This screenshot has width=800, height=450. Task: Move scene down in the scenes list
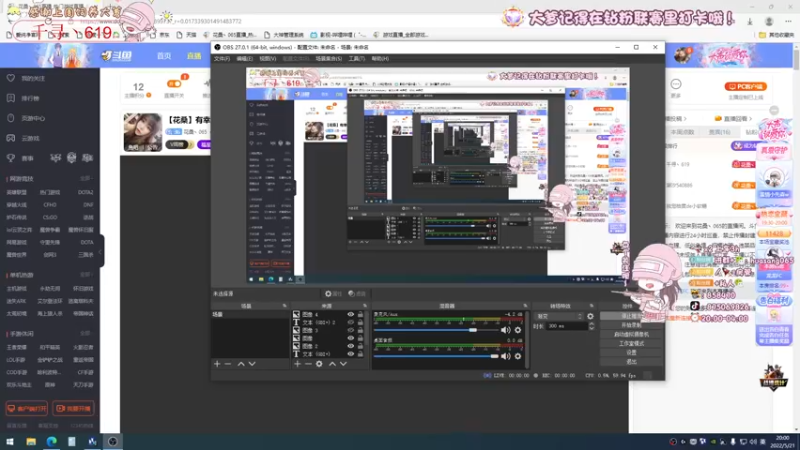click(252, 364)
